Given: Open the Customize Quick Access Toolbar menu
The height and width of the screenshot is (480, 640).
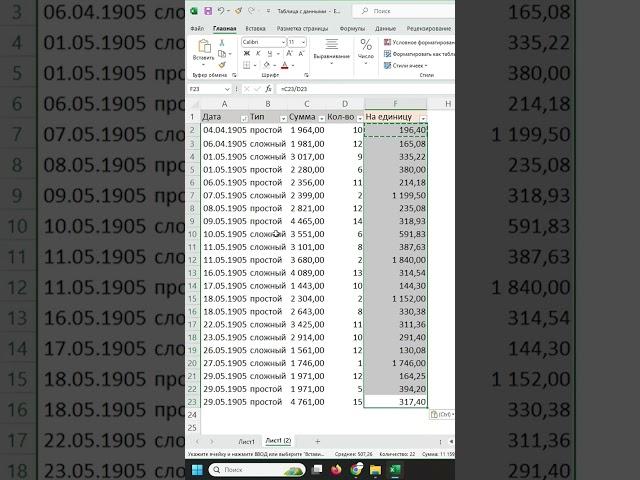Looking at the screenshot, I should pos(268,11).
